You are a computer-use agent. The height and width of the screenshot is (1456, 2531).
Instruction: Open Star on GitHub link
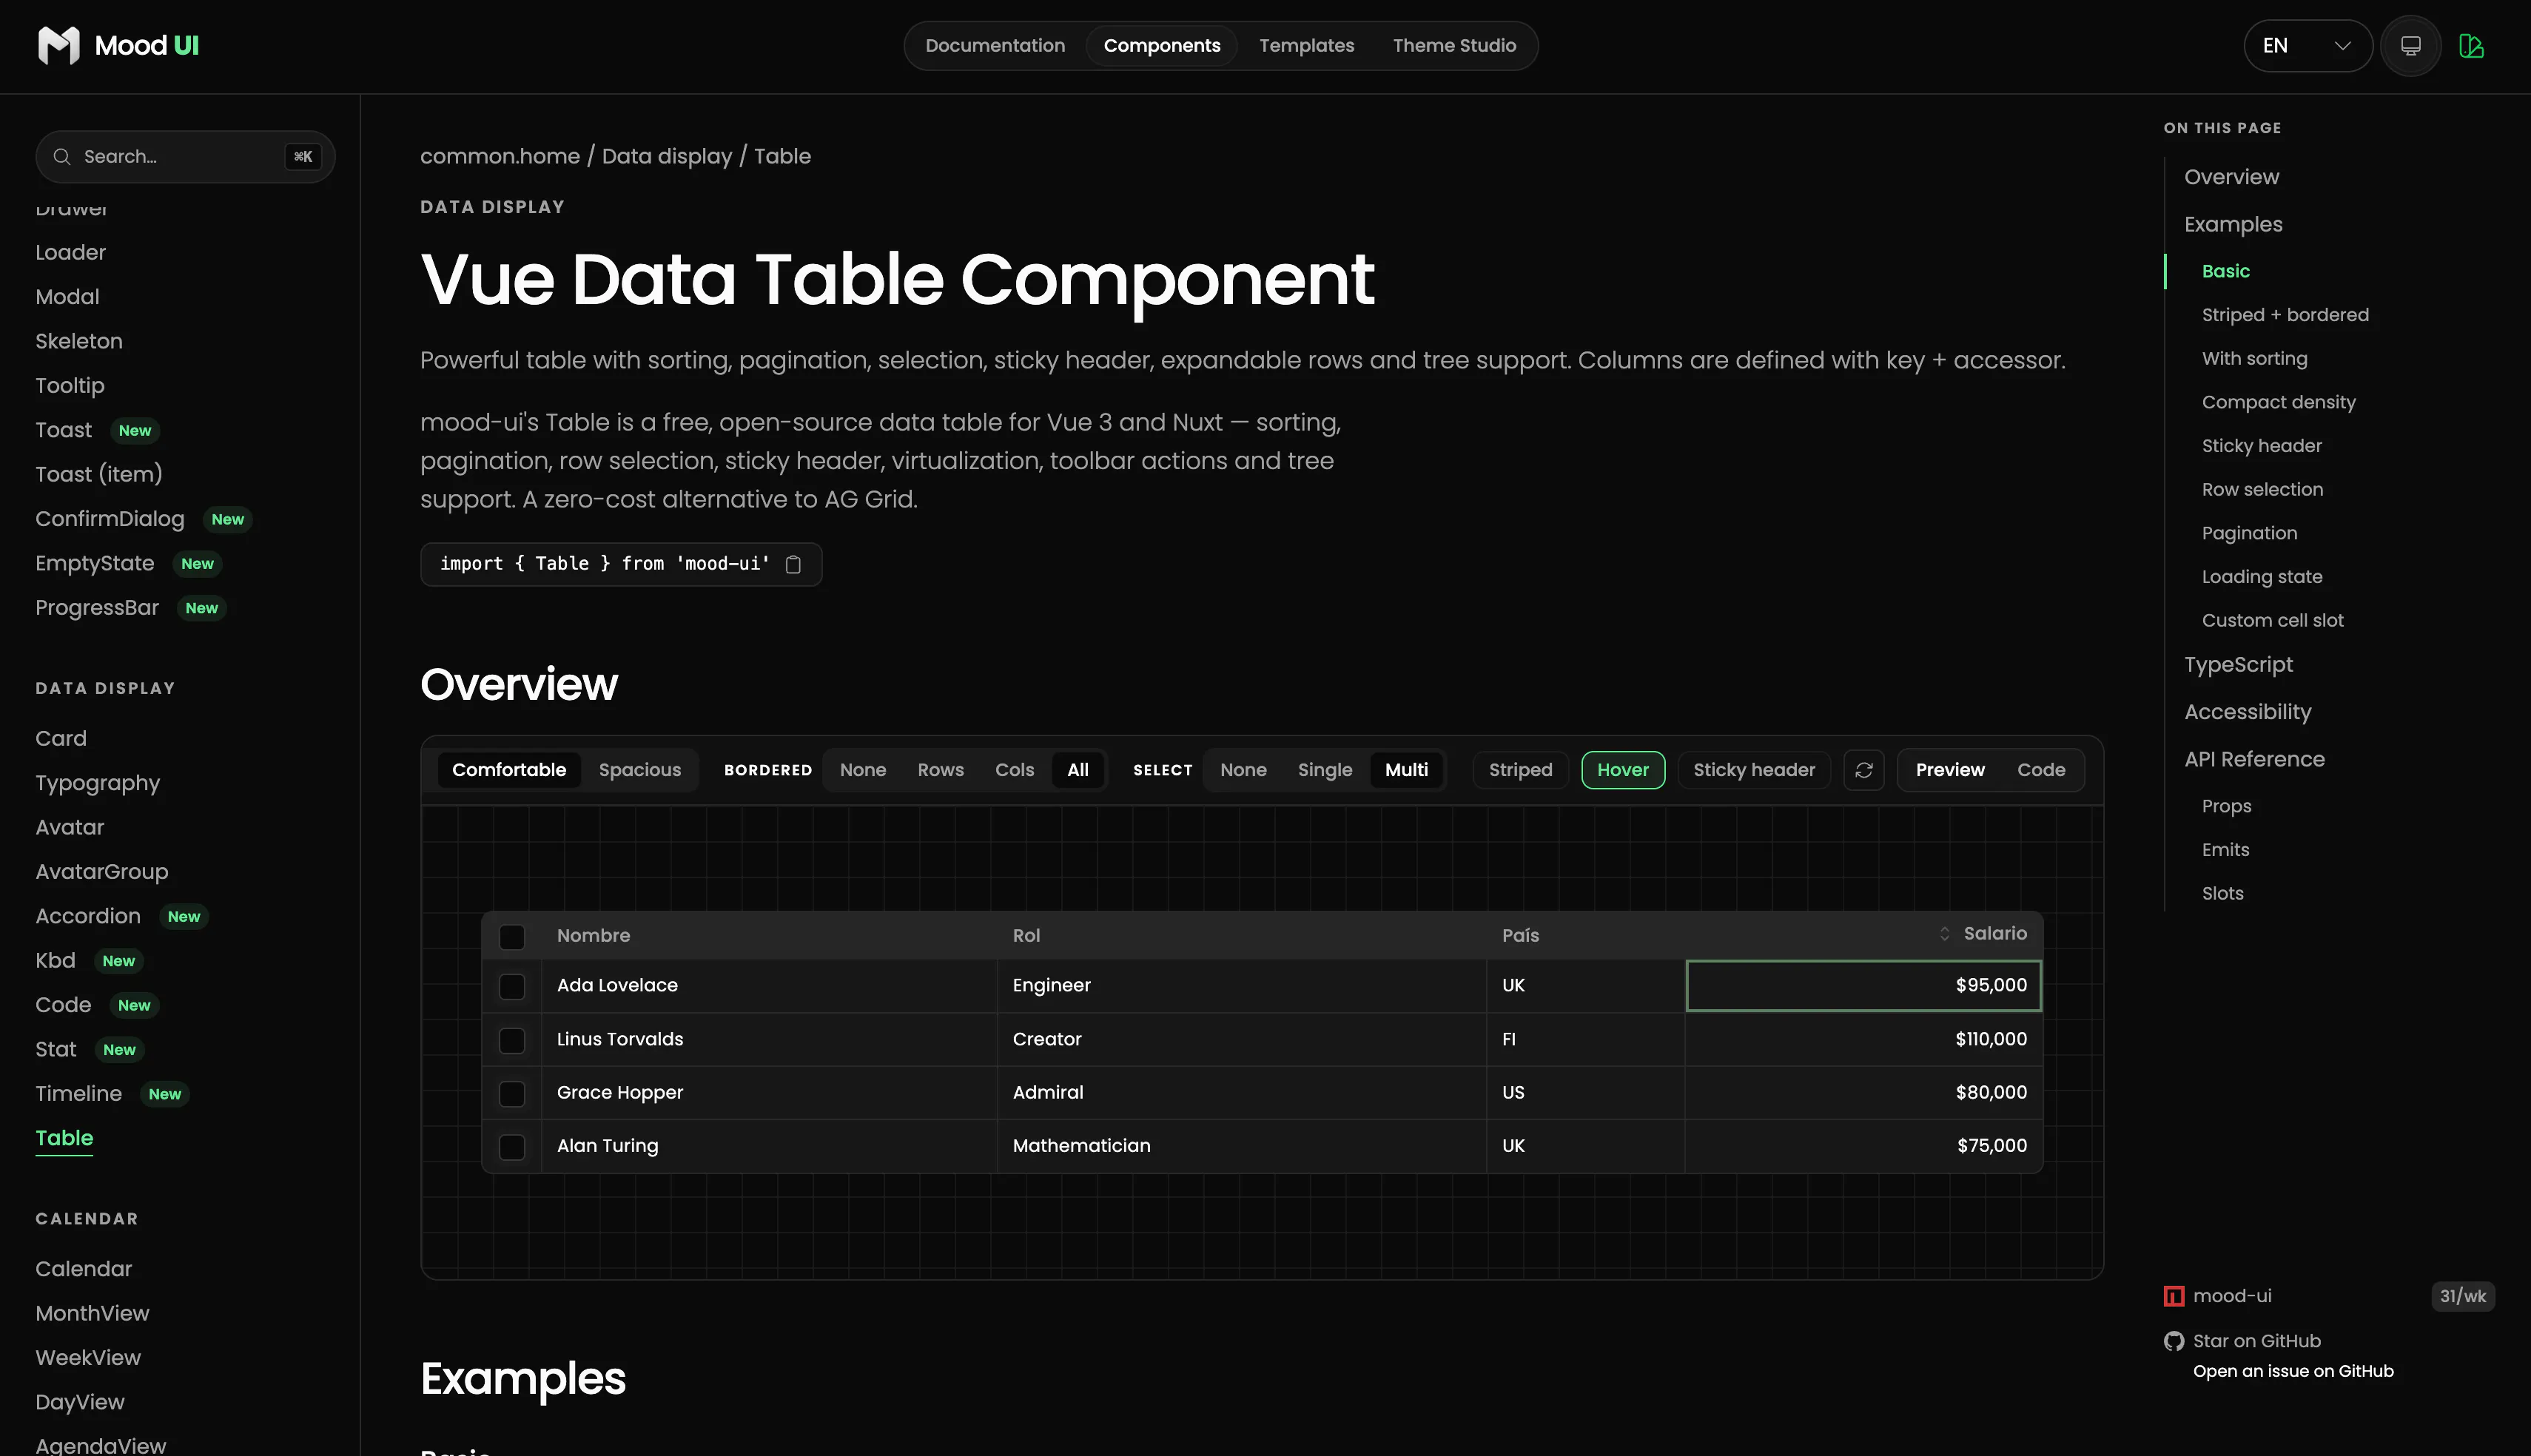tap(2256, 1341)
